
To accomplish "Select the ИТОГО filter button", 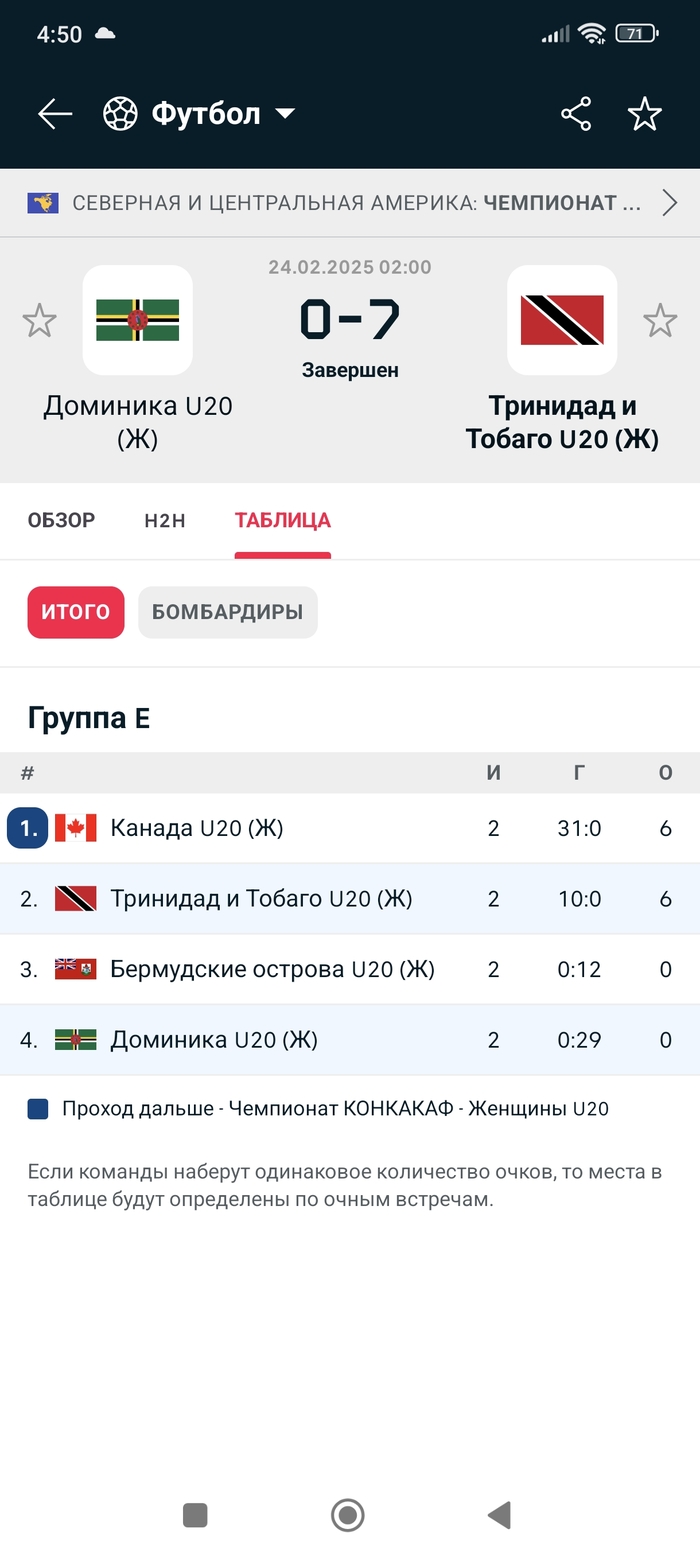I will tap(76, 612).
